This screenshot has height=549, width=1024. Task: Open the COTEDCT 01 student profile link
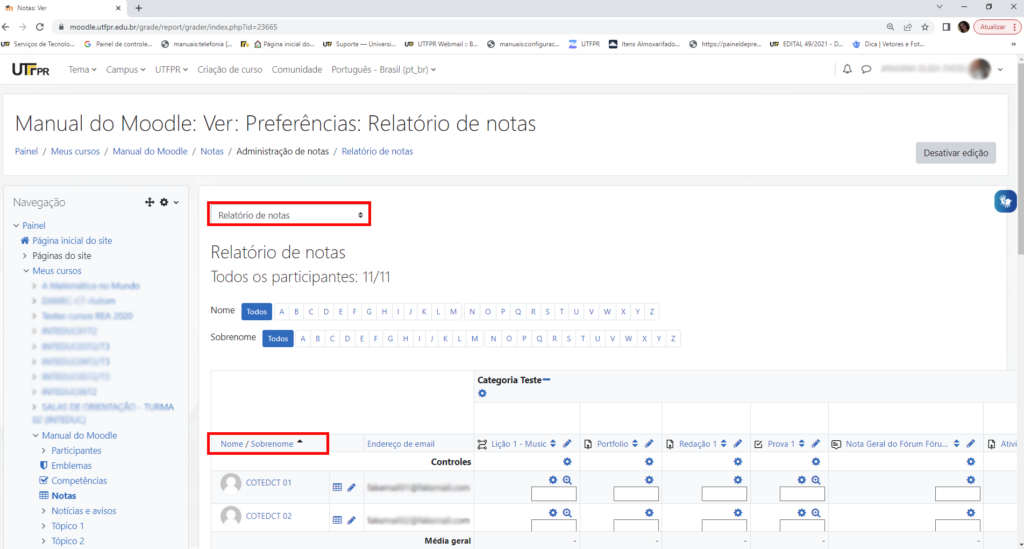268,482
